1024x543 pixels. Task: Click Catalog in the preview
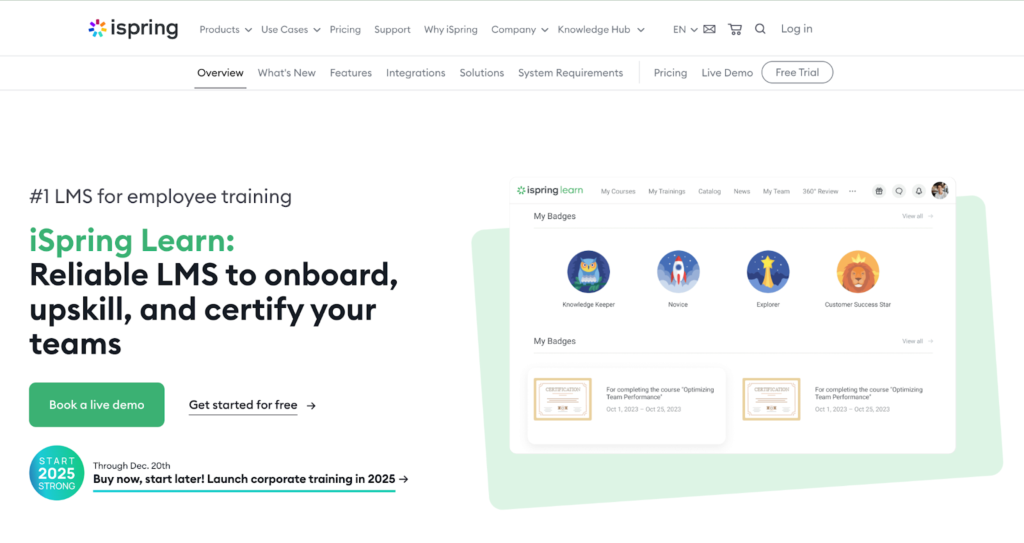click(709, 191)
